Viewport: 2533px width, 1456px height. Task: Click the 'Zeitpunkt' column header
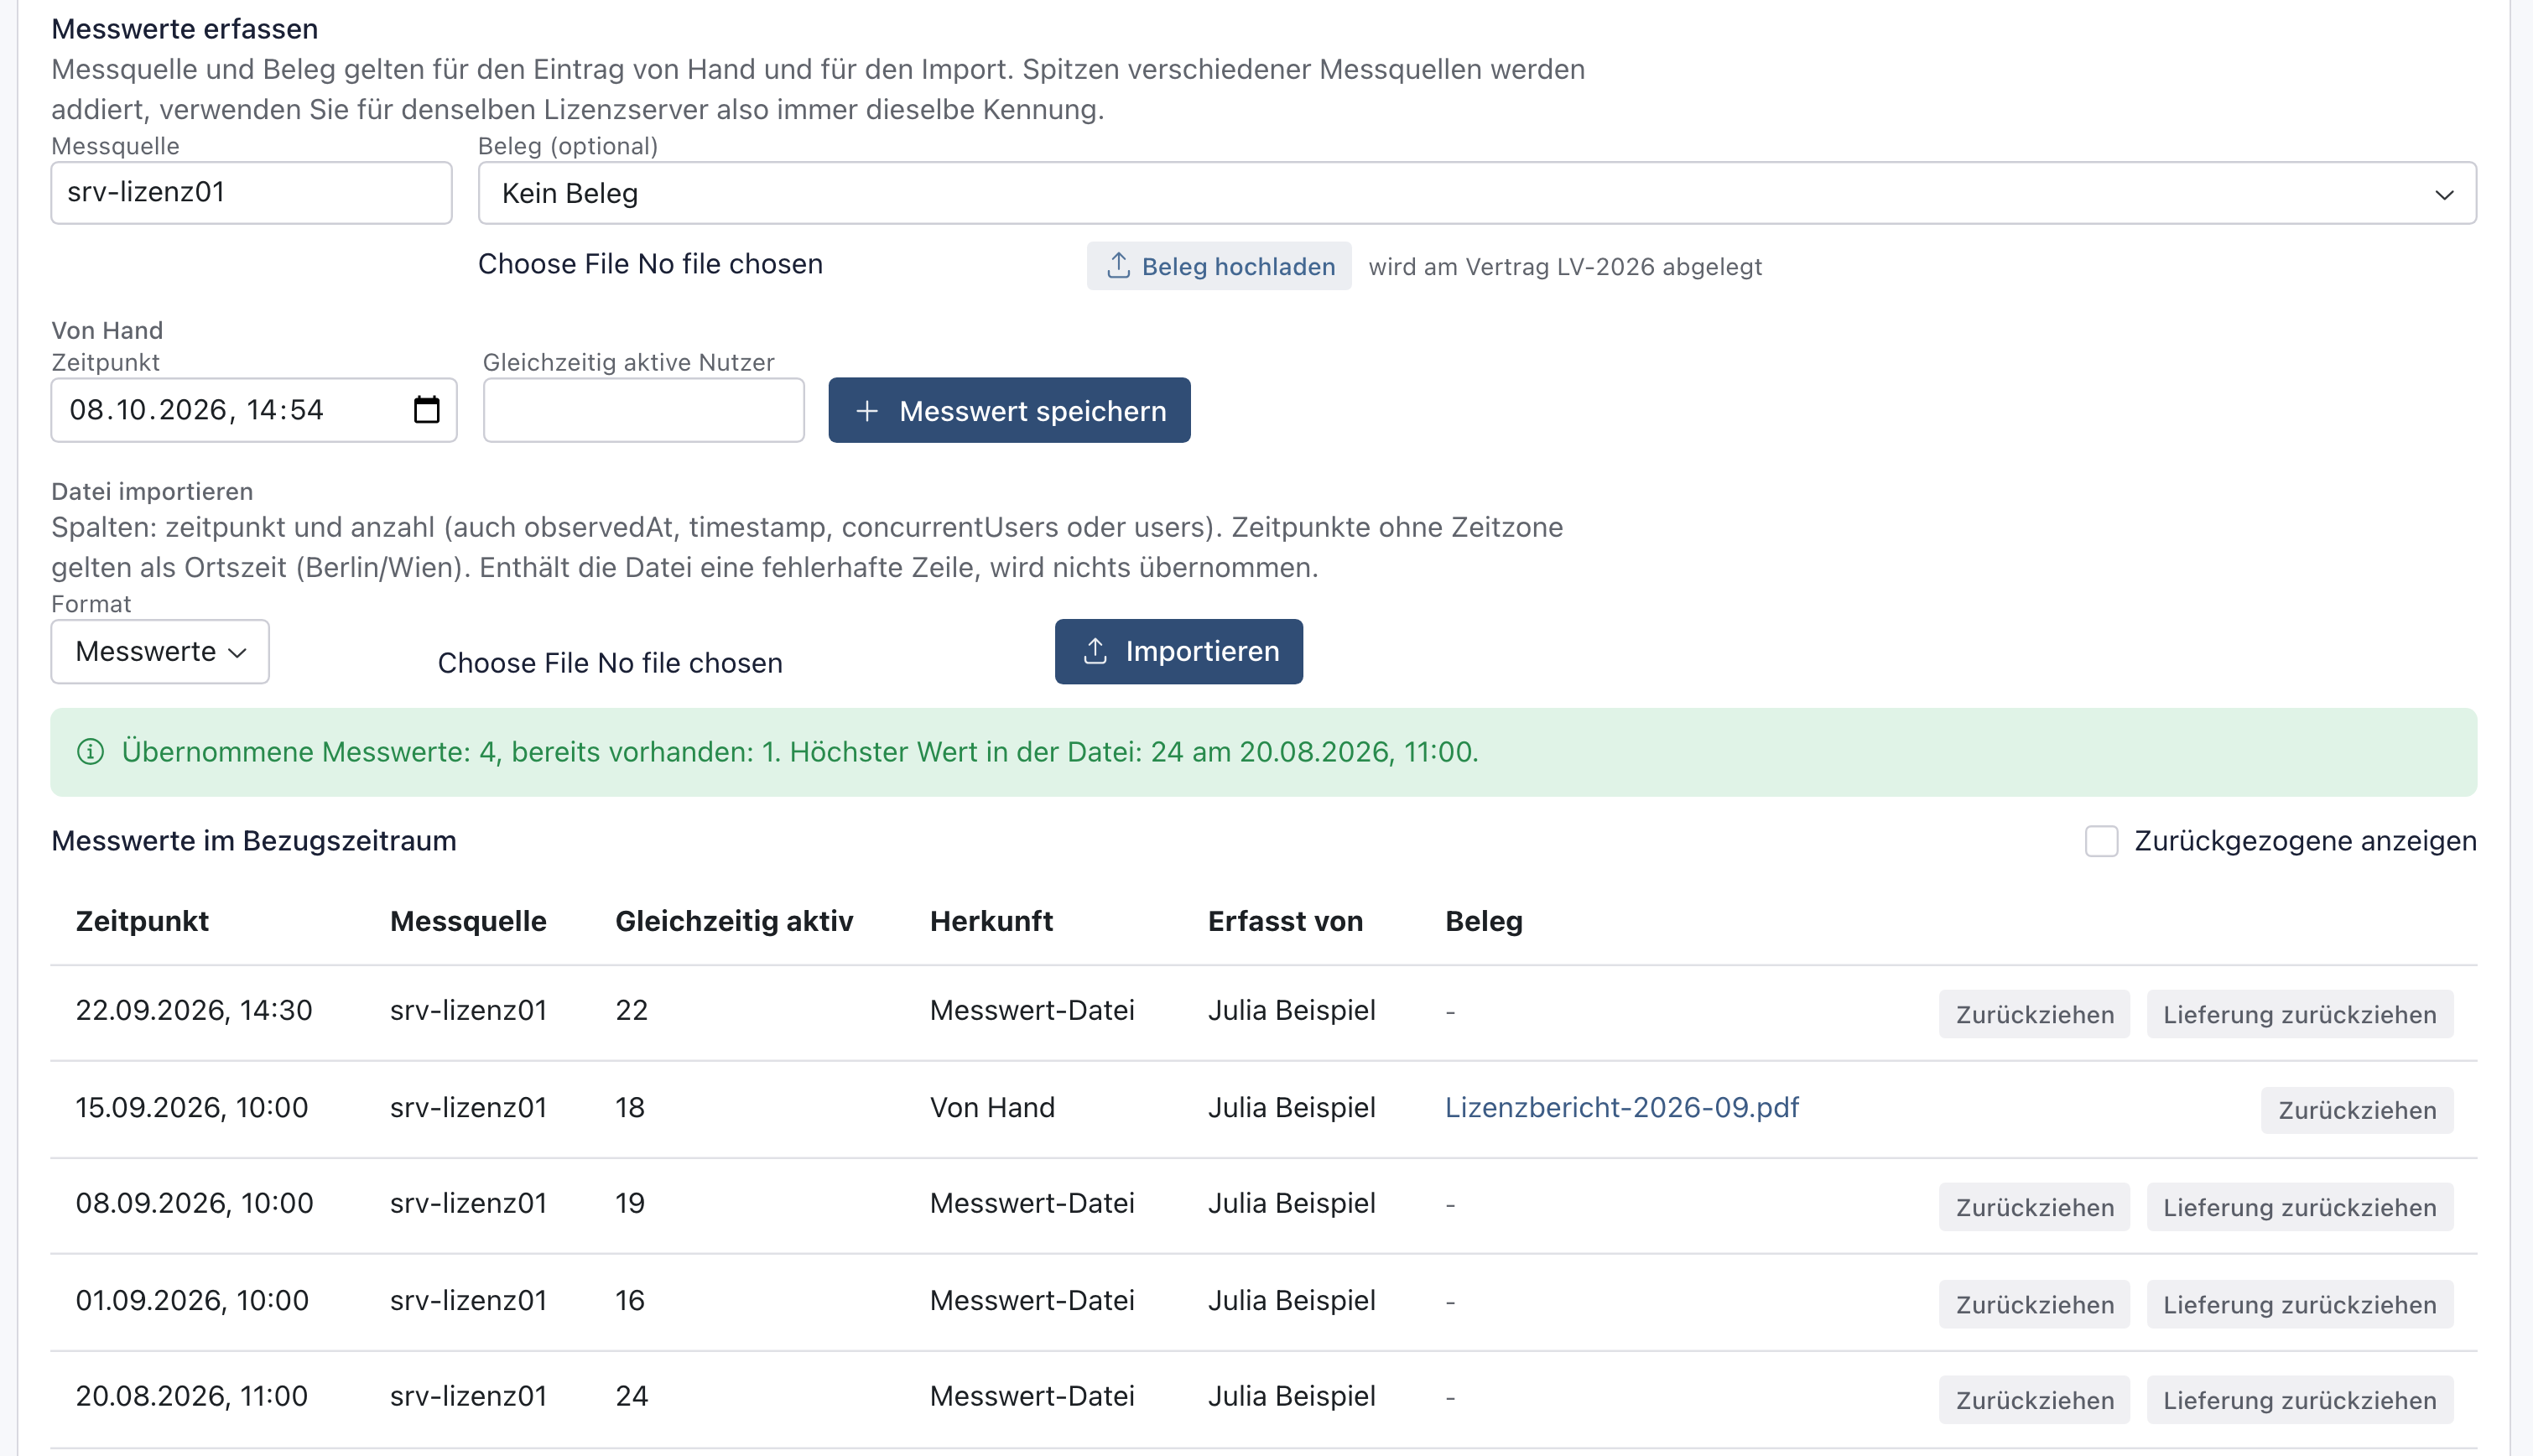(x=142, y=921)
